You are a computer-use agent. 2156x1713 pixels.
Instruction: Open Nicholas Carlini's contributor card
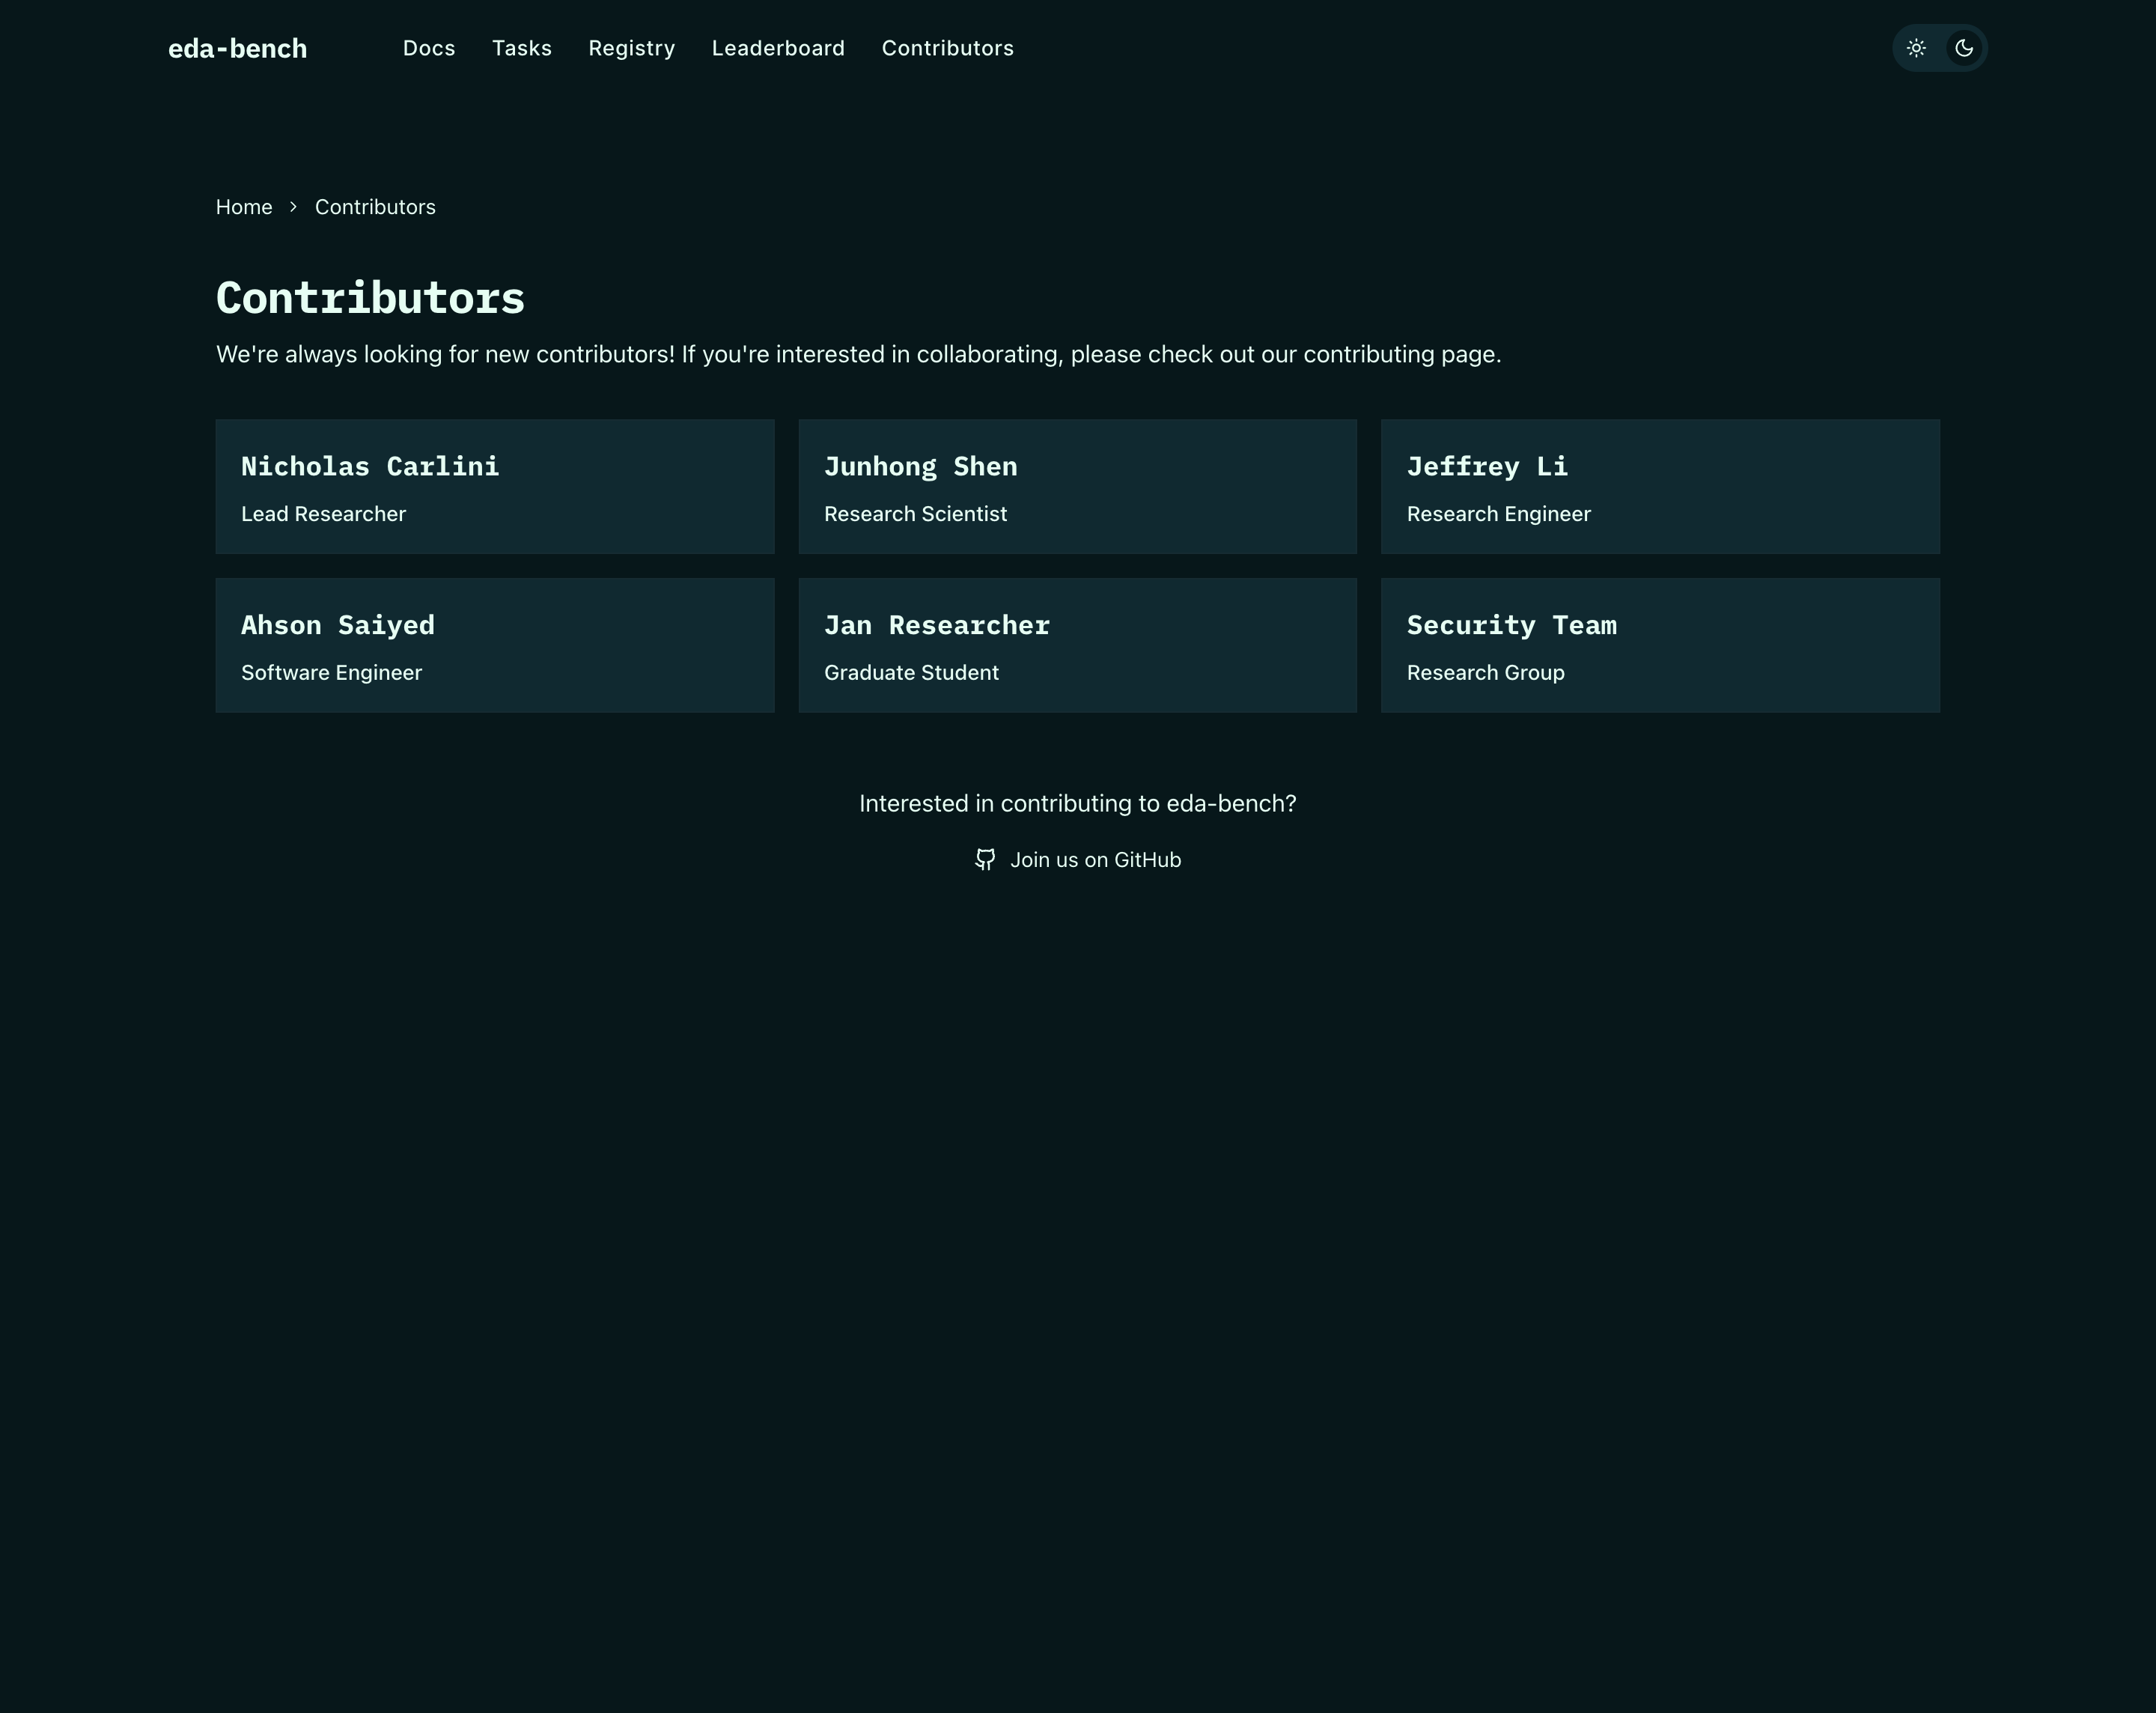tap(495, 487)
